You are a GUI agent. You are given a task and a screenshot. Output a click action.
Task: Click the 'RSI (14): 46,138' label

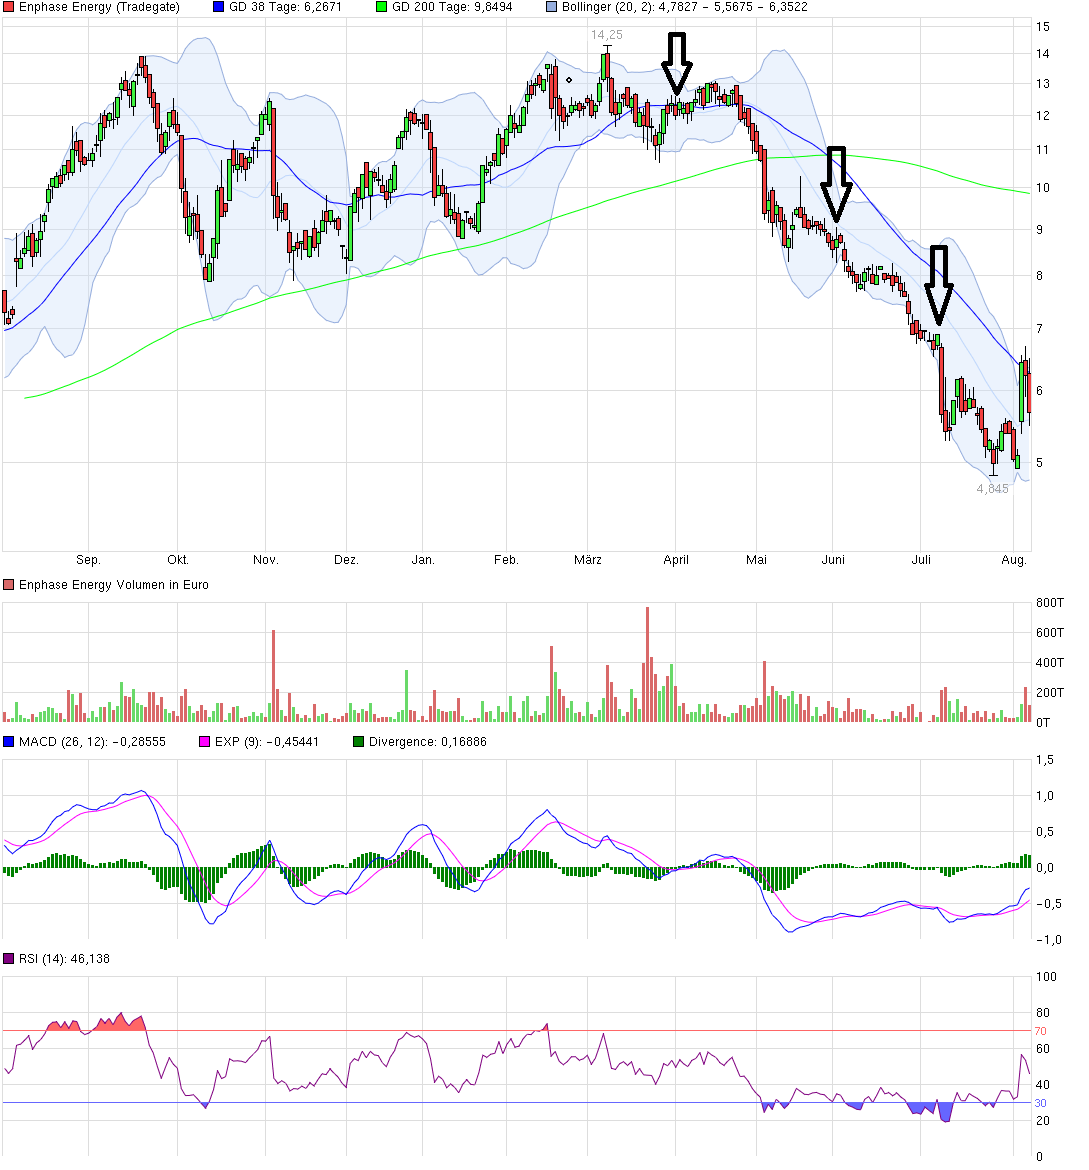point(64,959)
